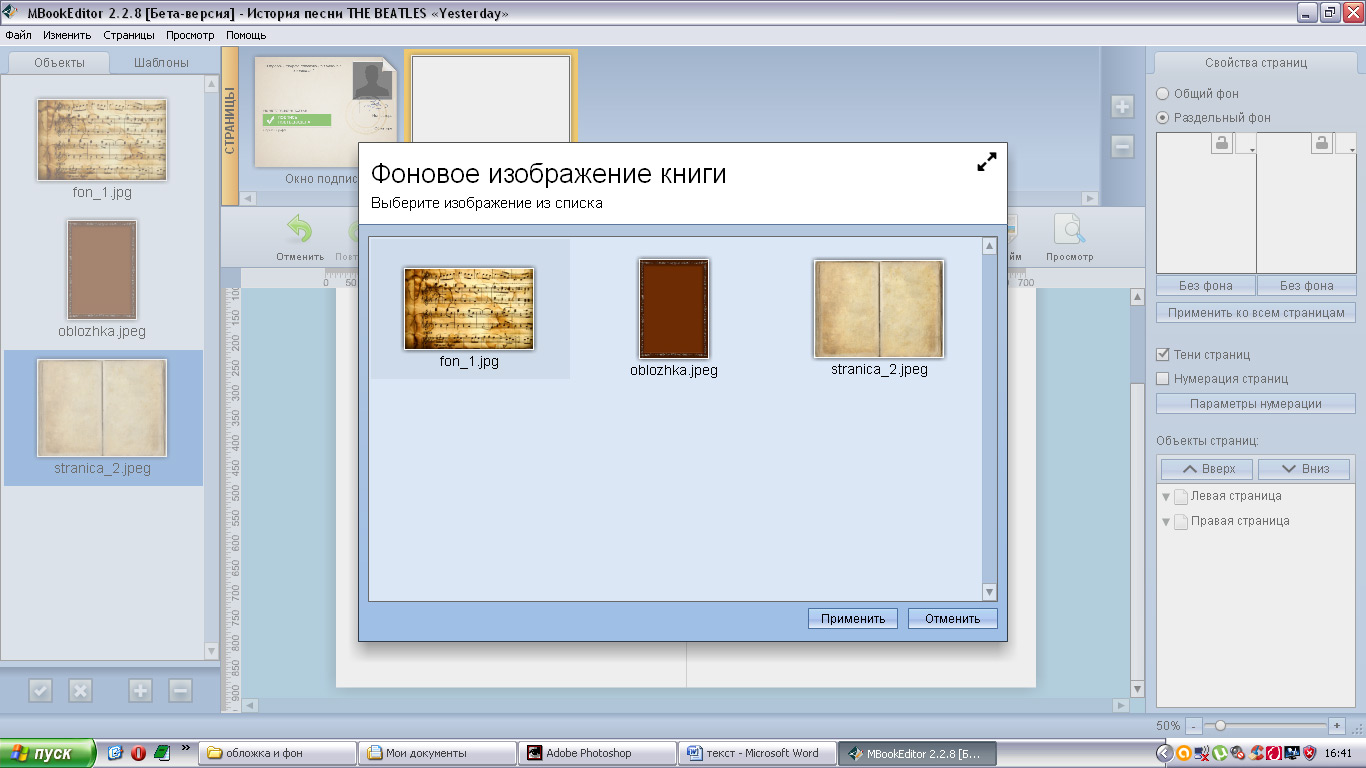Open the Страницы menu
The image size is (1366, 768).
129,35
